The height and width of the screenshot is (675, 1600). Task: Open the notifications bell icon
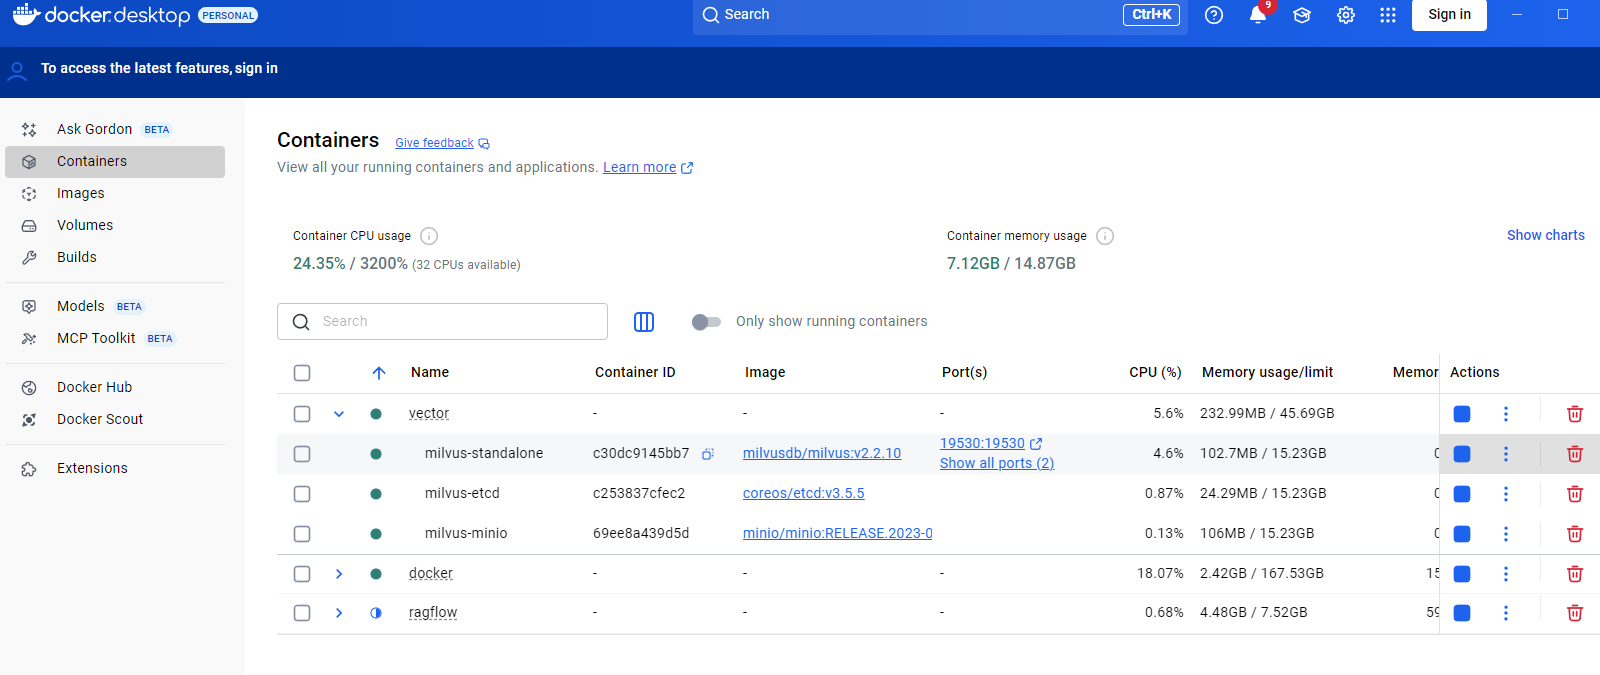point(1258,15)
